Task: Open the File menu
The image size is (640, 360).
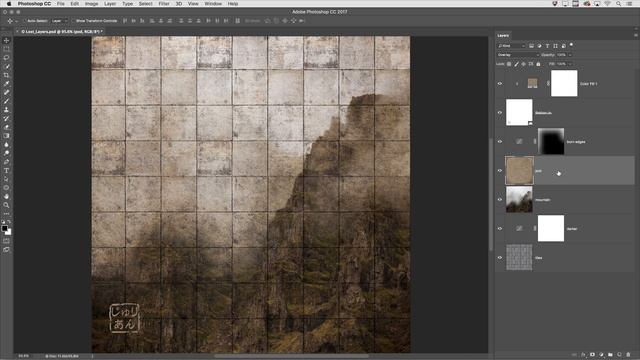Action: point(61,4)
